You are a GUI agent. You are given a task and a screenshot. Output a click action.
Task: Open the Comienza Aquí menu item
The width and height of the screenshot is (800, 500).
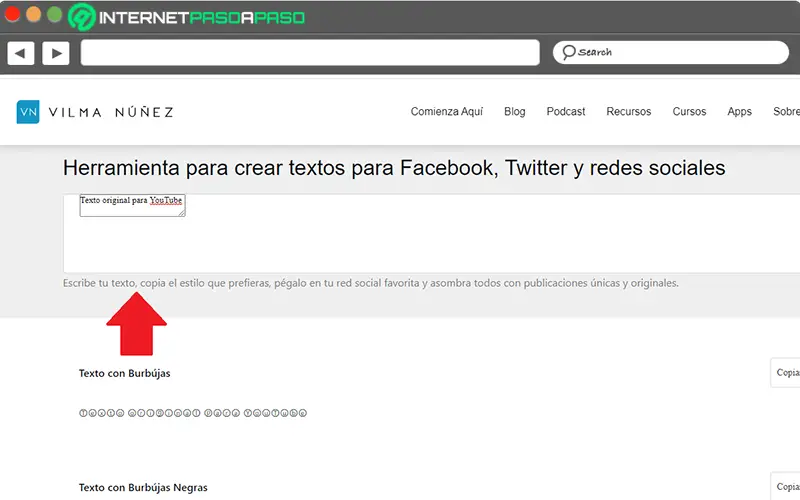(x=446, y=112)
